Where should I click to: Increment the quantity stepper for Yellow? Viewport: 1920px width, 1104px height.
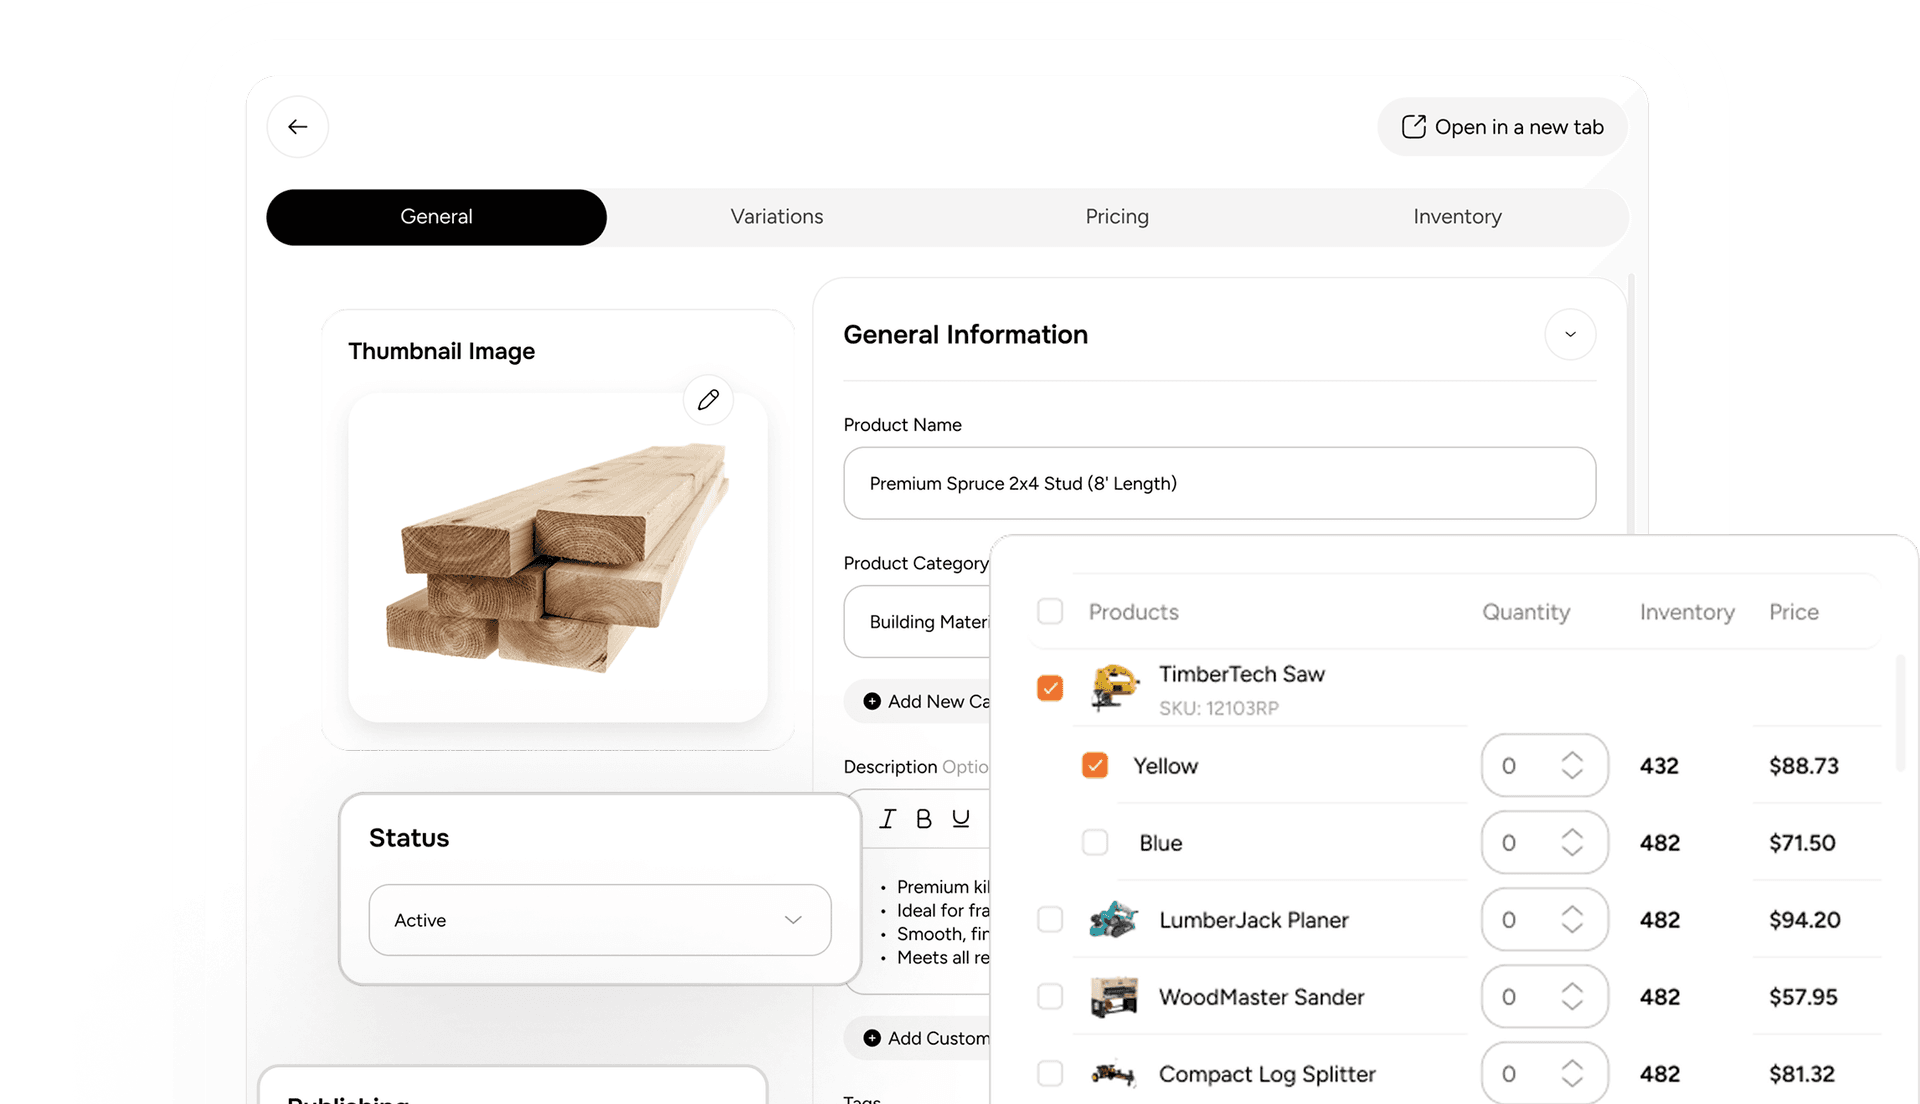(1572, 757)
